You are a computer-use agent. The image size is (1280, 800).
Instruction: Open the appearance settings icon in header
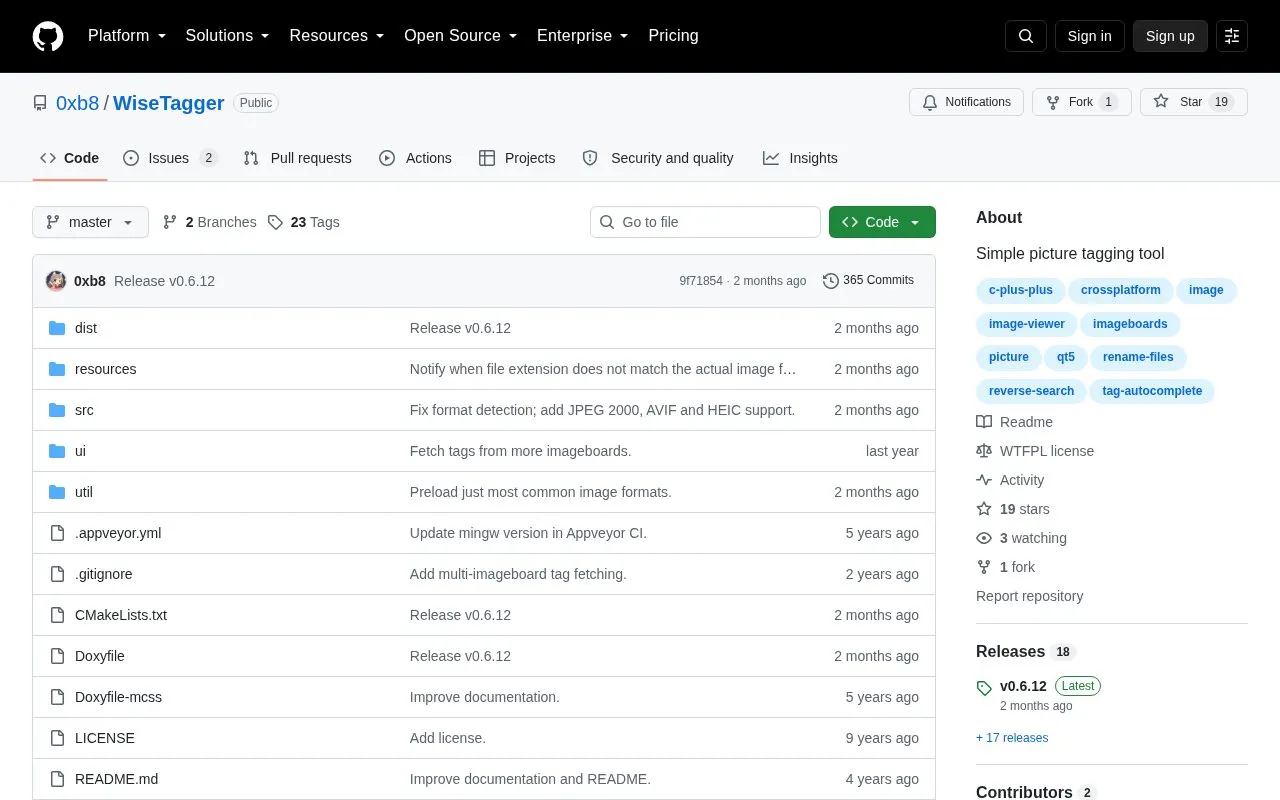click(x=1232, y=36)
